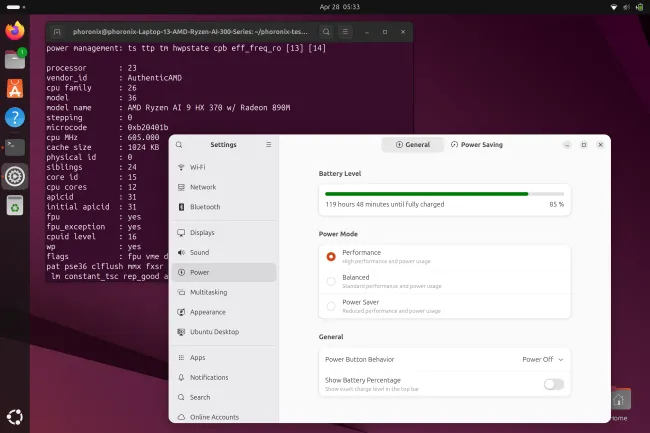The image size is (650, 433).
Task: Enable the Show Battery Percentage switch
Action: click(553, 384)
